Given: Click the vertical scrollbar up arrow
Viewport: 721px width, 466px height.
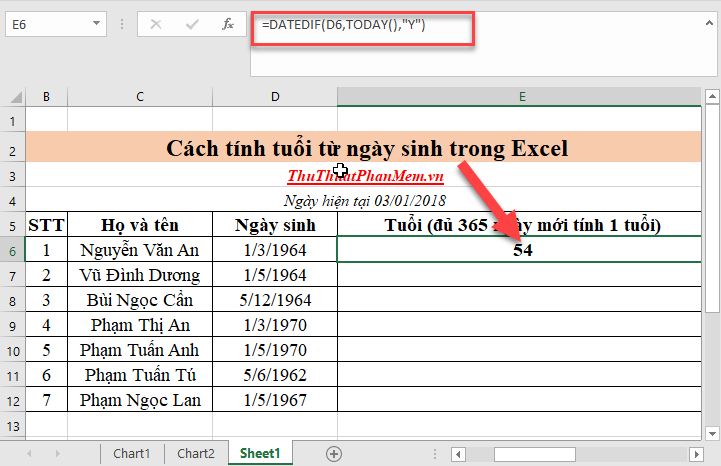Looking at the screenshot, I should [x=712, y=97].
